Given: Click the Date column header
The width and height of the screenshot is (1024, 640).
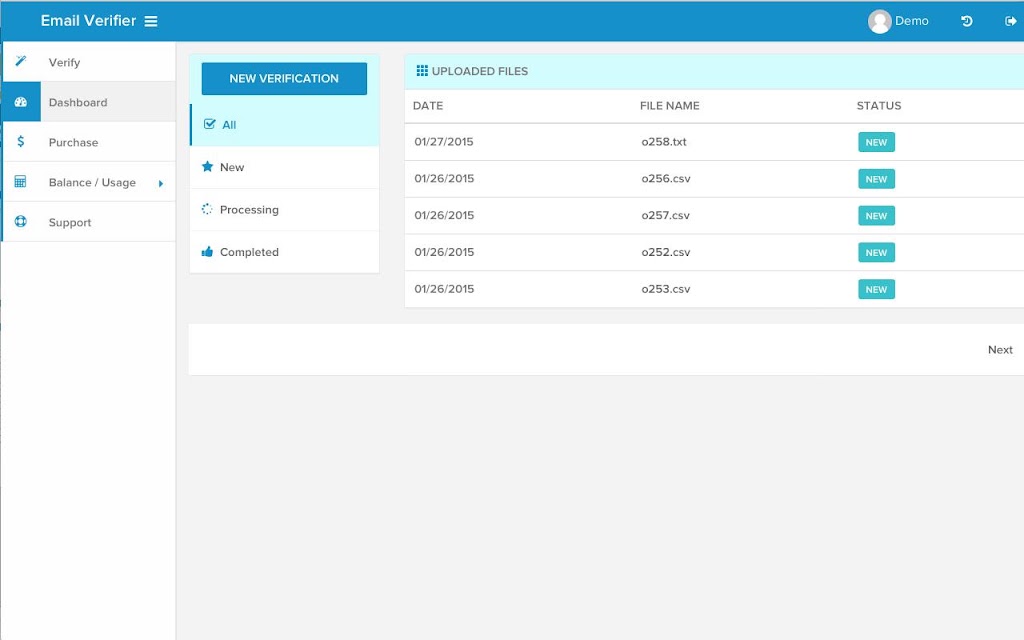Looking at the screenshot, I should 428,106.
